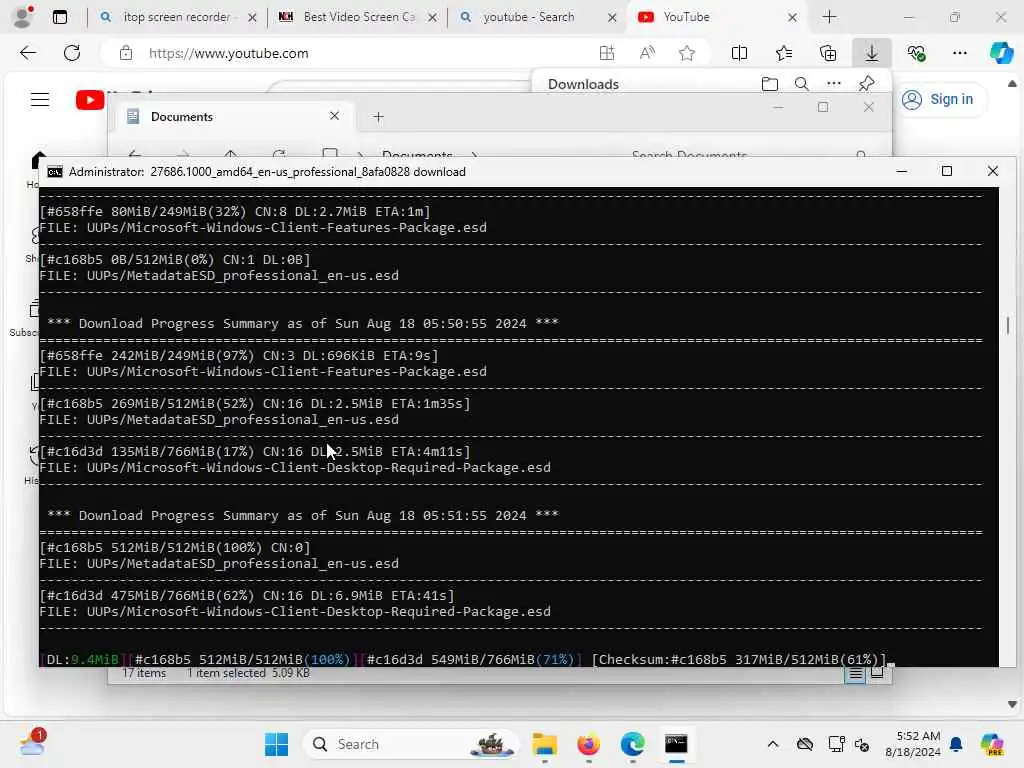
Task: Click the site info lock icon
Action: (x=126, y=53)
